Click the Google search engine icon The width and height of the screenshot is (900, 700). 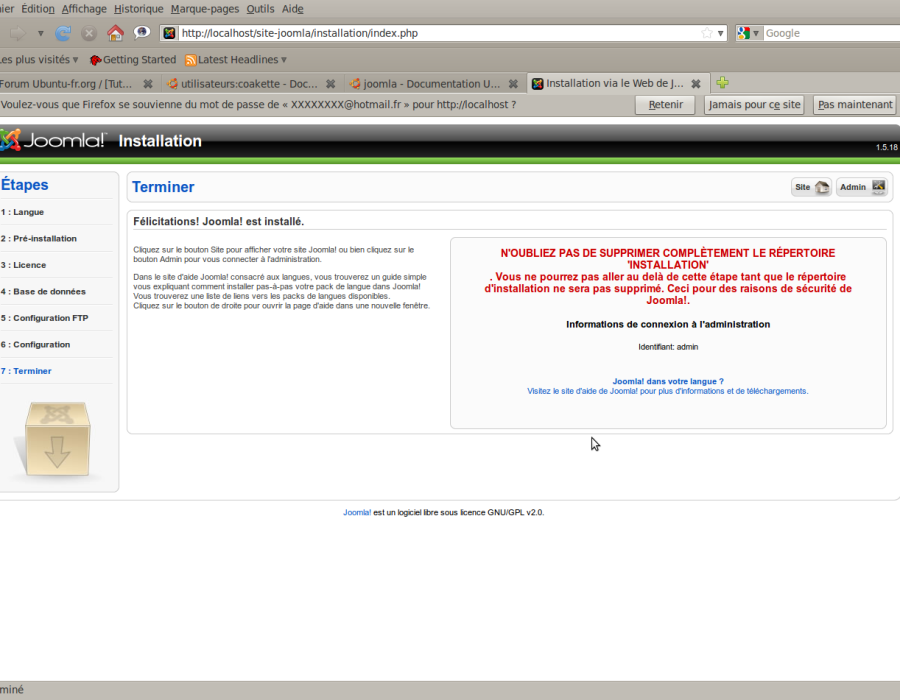[x=744, y=33]
